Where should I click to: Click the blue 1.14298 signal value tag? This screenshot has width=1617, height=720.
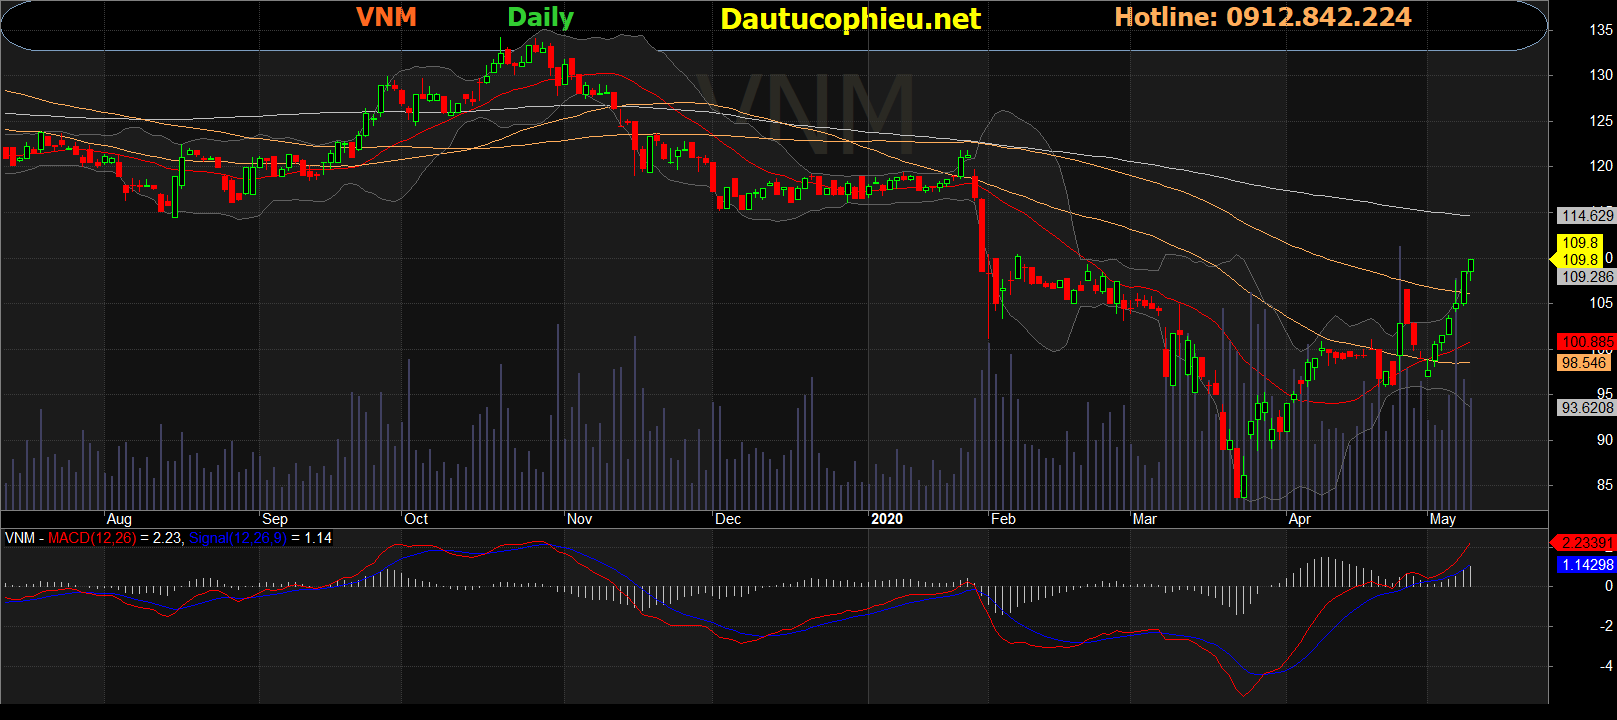tap(1587, 564)
